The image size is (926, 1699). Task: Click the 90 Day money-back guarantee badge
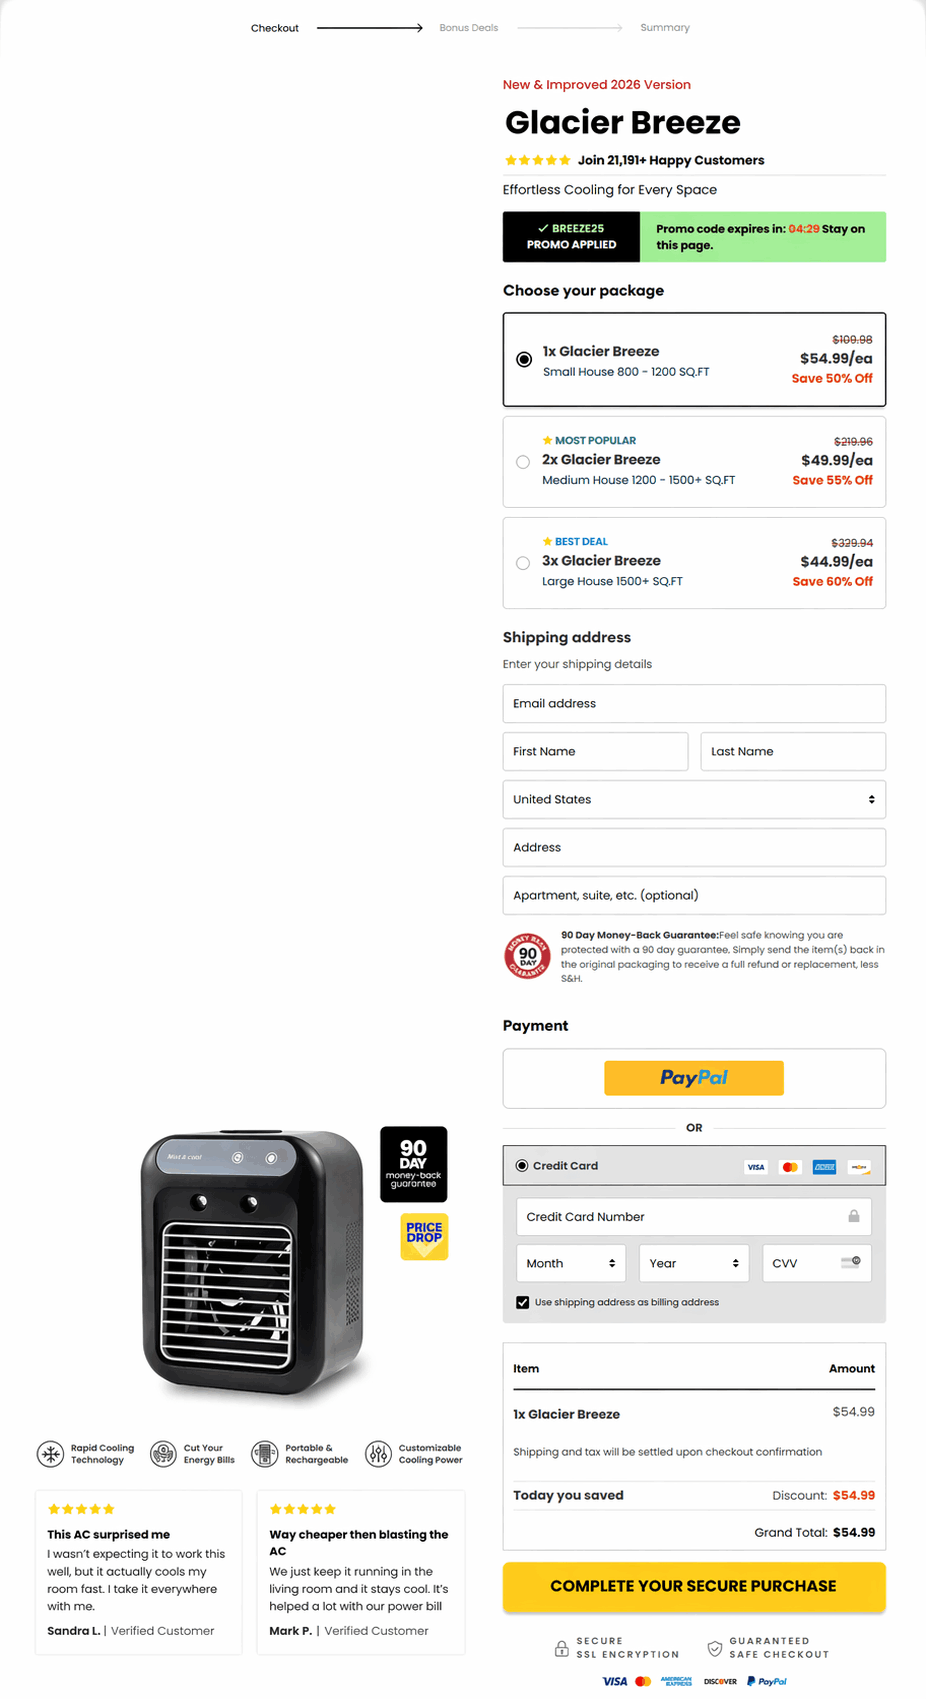(414, 1164)
